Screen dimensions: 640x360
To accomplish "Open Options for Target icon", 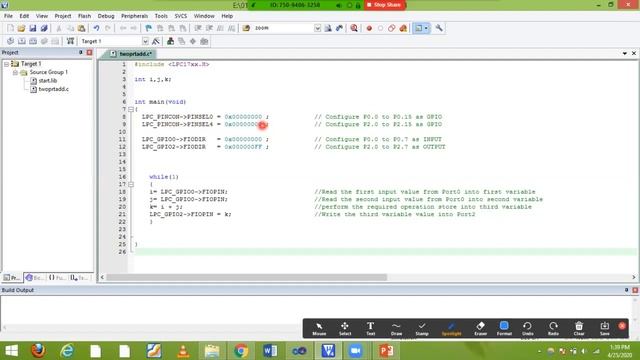I will tap(156, 41).
